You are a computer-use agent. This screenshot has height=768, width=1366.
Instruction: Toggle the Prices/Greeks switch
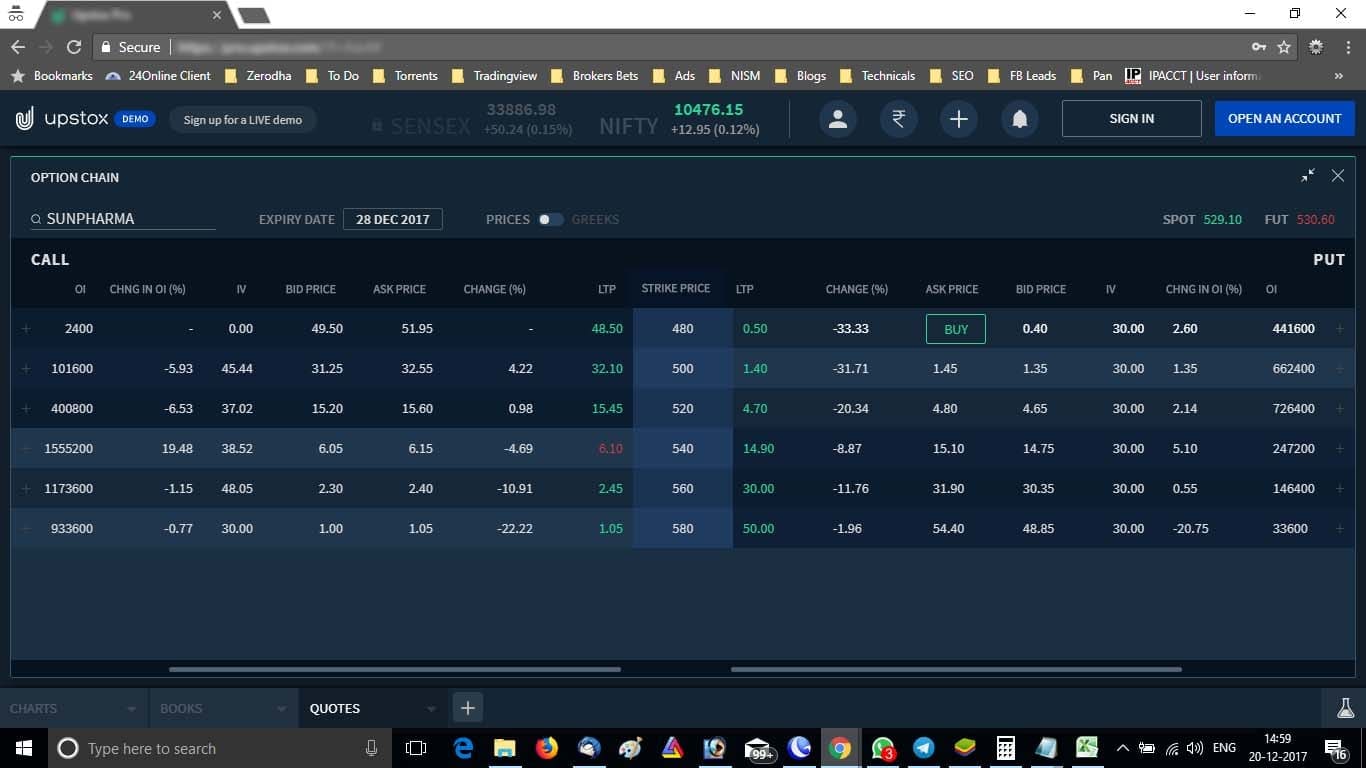[550, 219]
